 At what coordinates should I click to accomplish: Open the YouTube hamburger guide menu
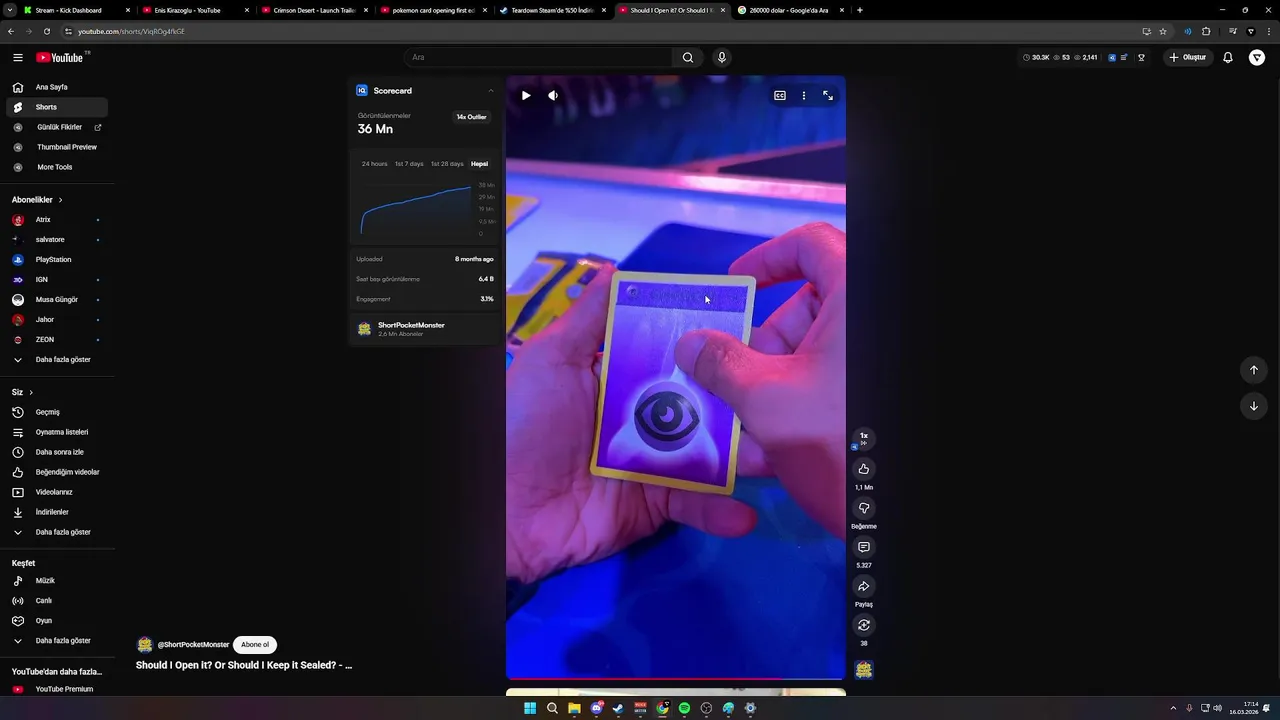18,58
